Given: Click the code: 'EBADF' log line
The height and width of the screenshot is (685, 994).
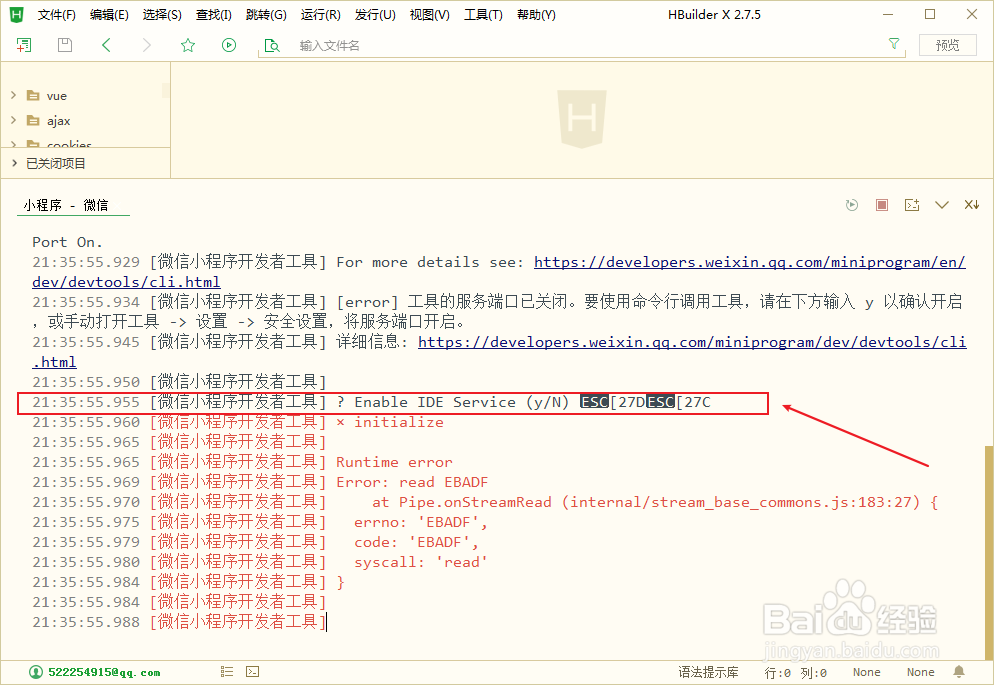Looking at the screenshot, I should tap(255, 542).
